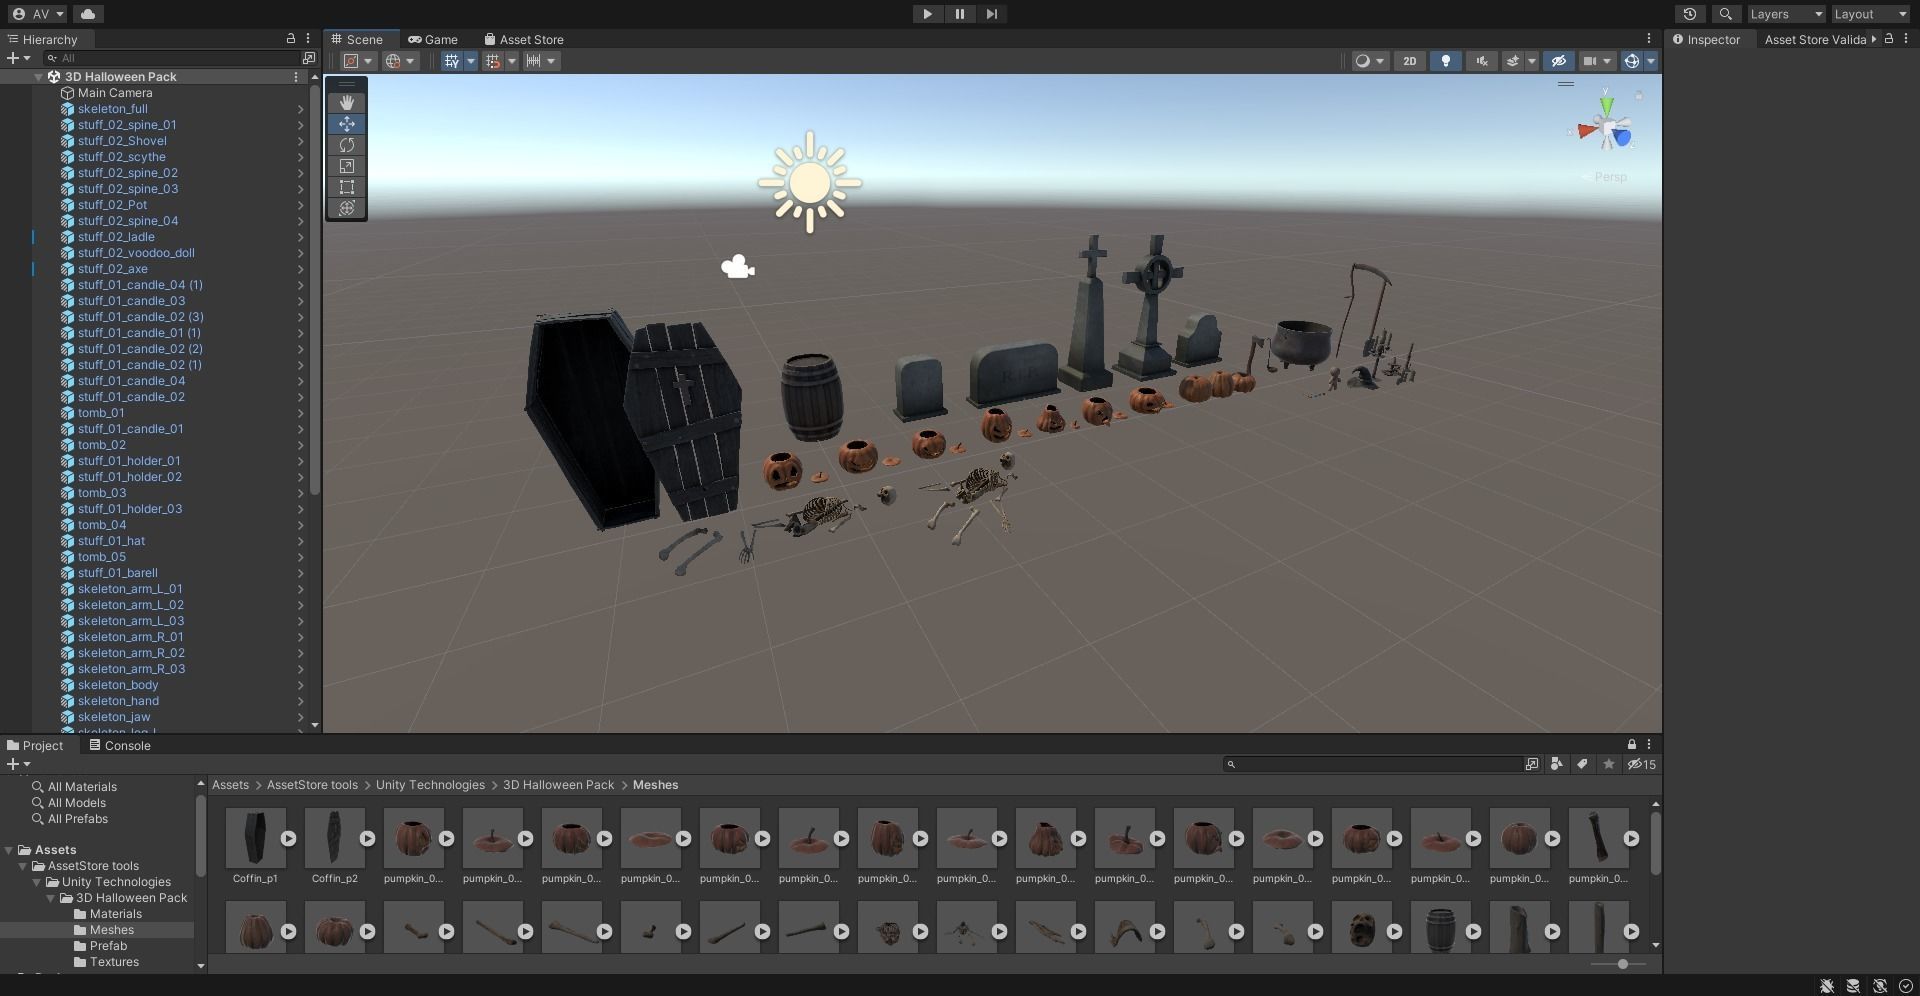Click the Hierarchy search field
This screenshot has height=996, width=1920.
[x=172, y=58]
